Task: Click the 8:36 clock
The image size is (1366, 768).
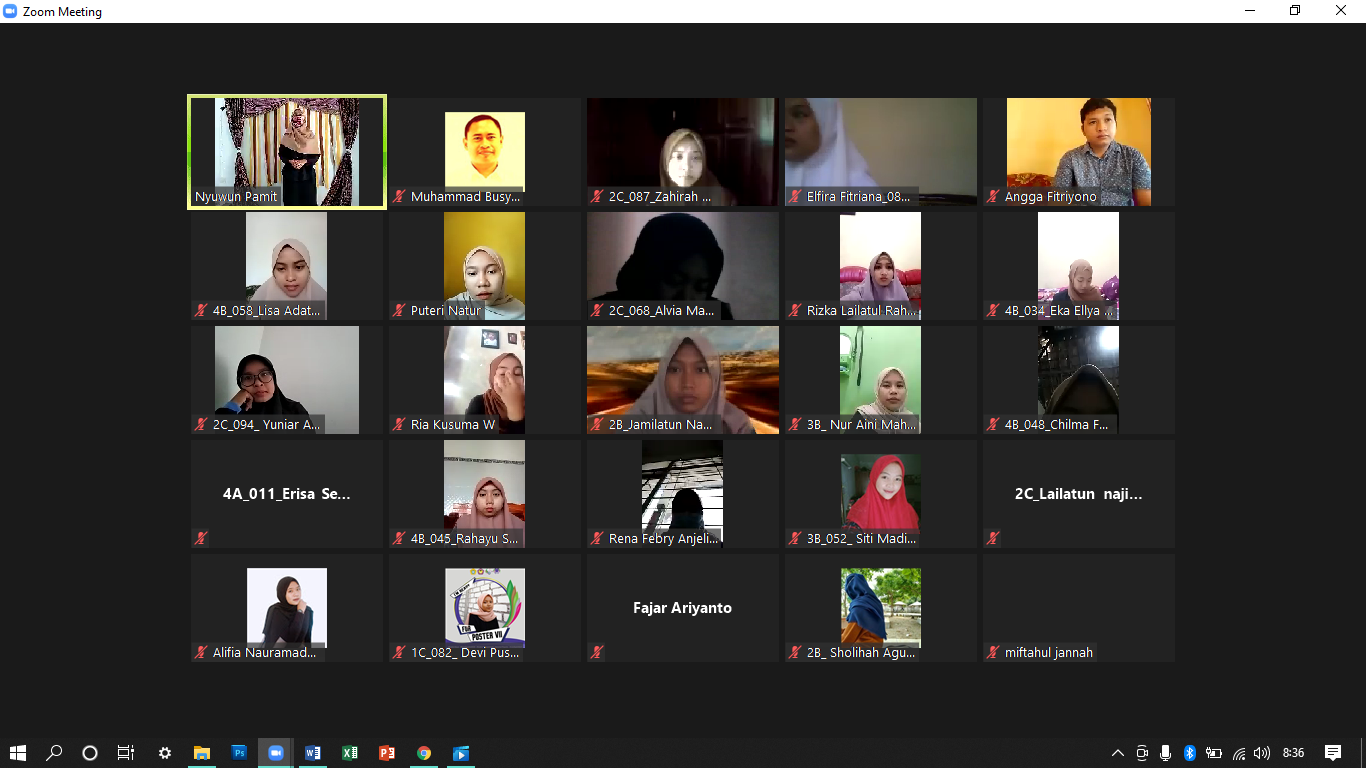Action: coord(1293,753)
